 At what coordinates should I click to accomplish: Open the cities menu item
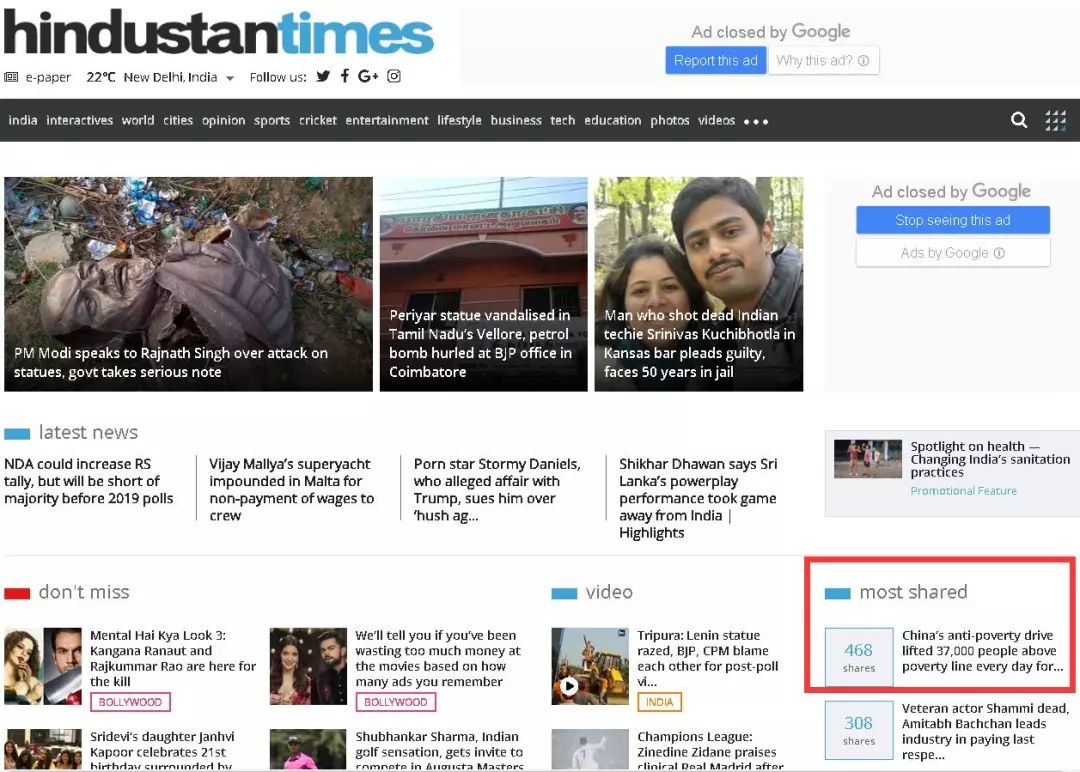click(178, 121)
